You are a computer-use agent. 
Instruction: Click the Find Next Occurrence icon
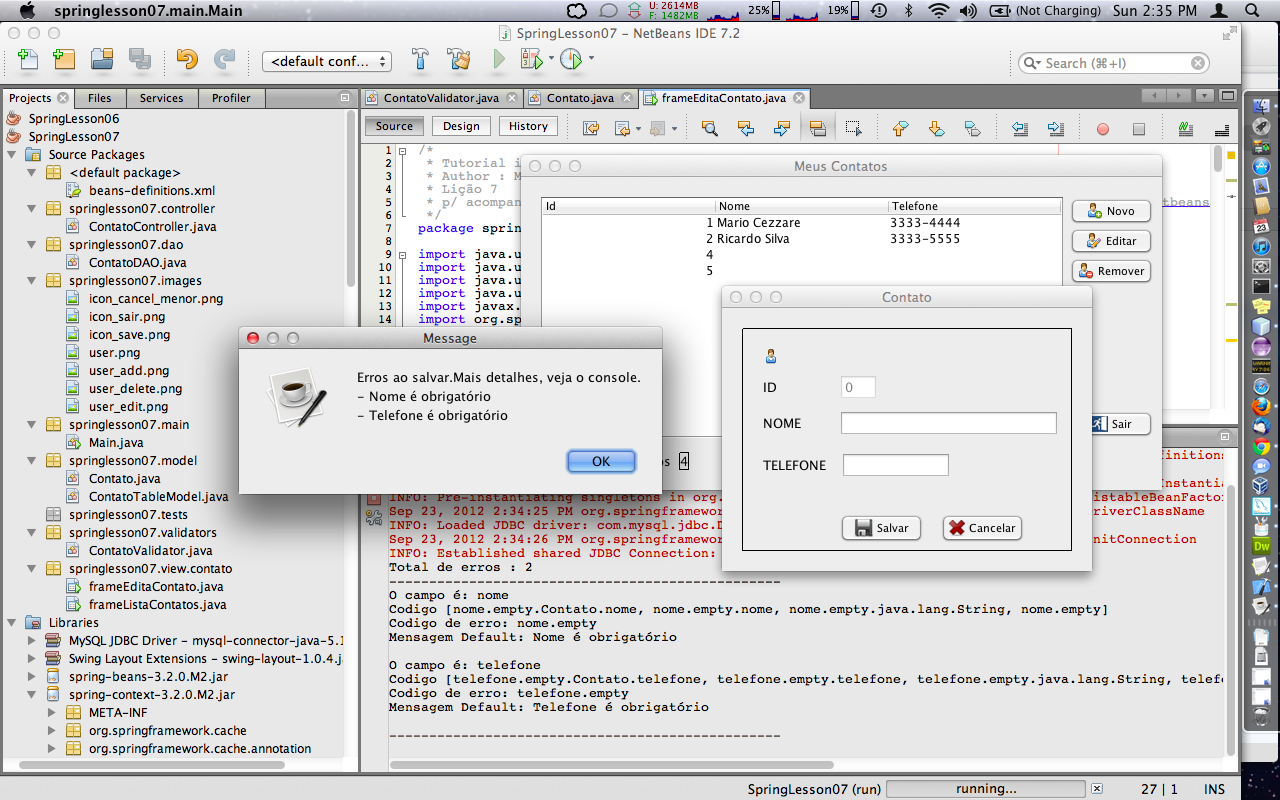point(781,128)
